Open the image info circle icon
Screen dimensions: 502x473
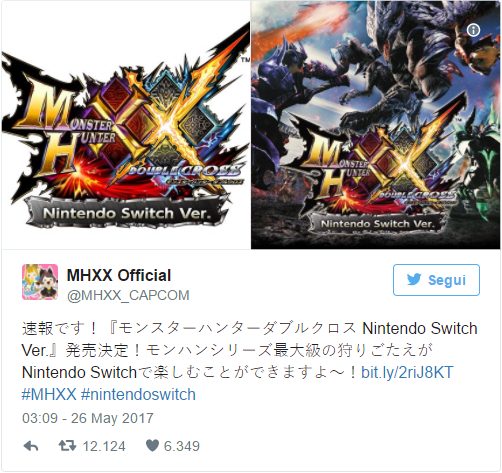pyautogui.click(x=473, y=30)
